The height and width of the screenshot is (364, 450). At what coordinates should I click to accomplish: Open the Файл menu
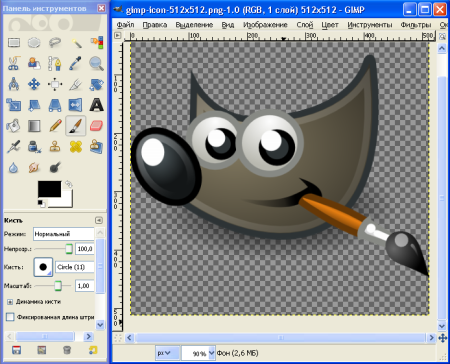125,25
